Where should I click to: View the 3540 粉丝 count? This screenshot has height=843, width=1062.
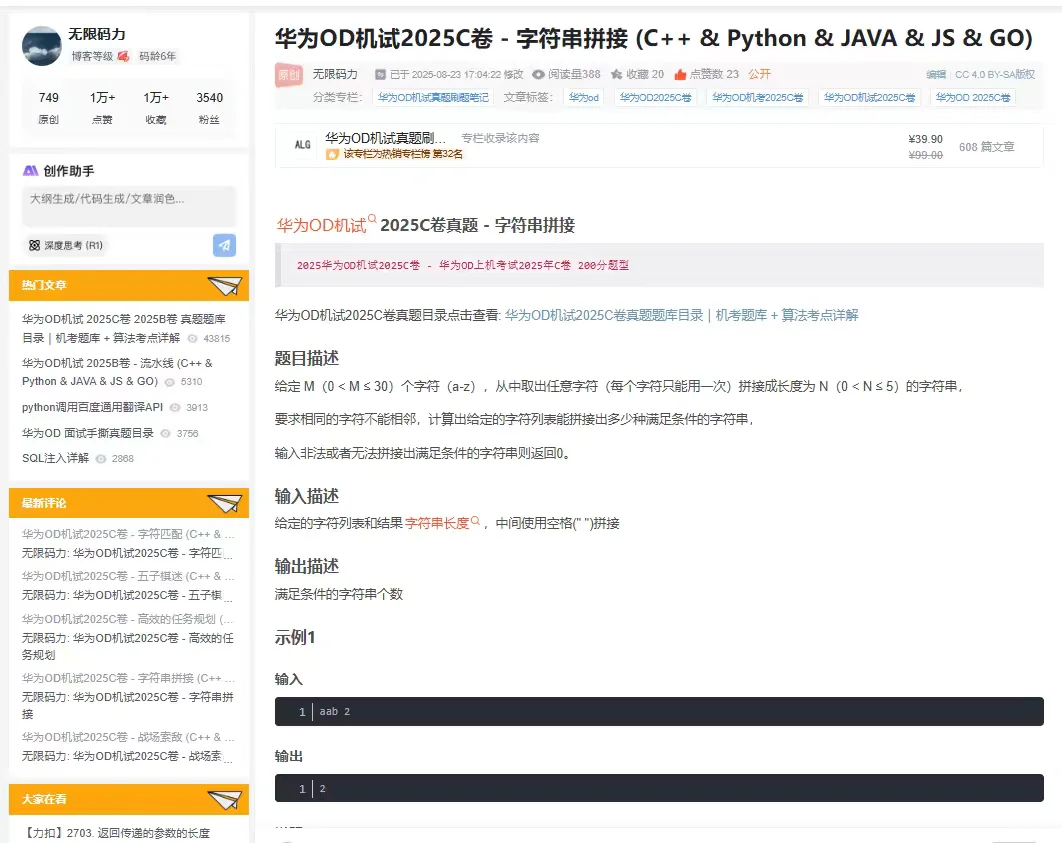(x=209, y=108)
